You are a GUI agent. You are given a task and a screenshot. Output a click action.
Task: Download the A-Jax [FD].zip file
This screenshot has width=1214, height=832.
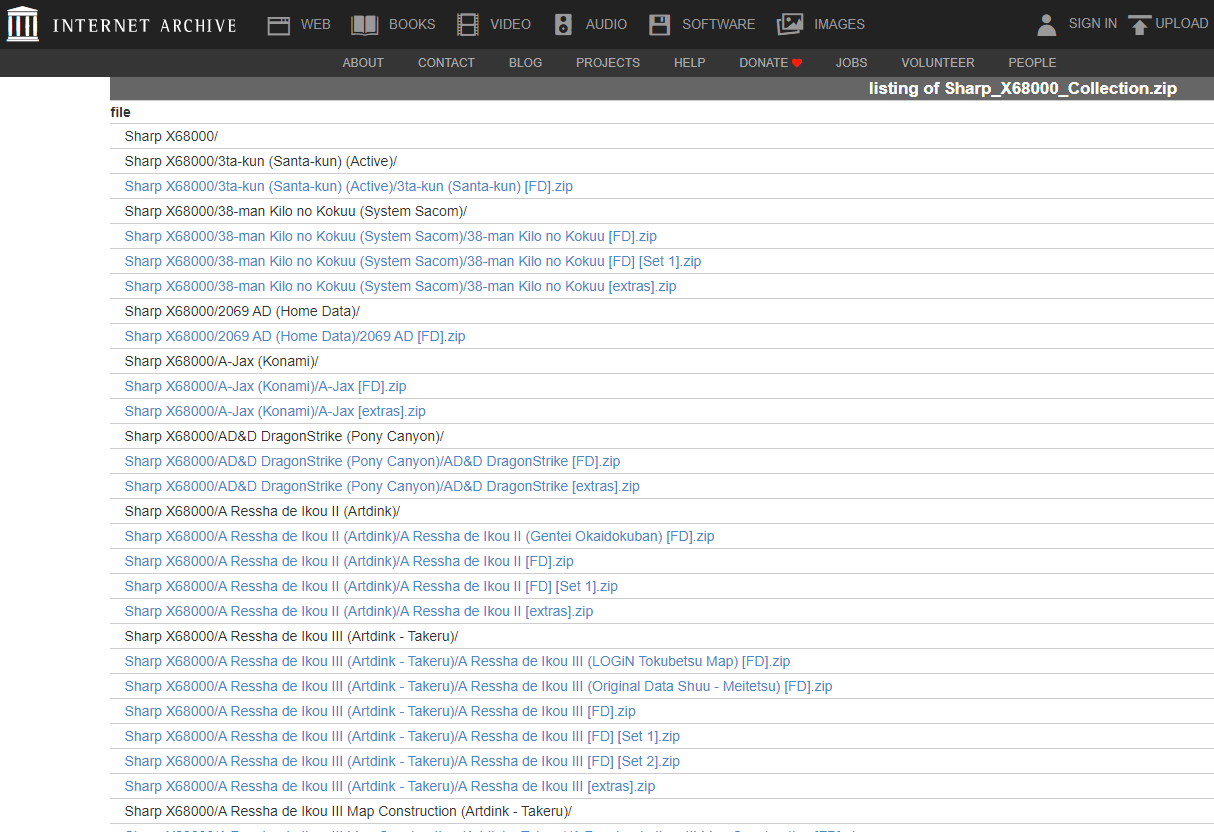click(266, 386)
